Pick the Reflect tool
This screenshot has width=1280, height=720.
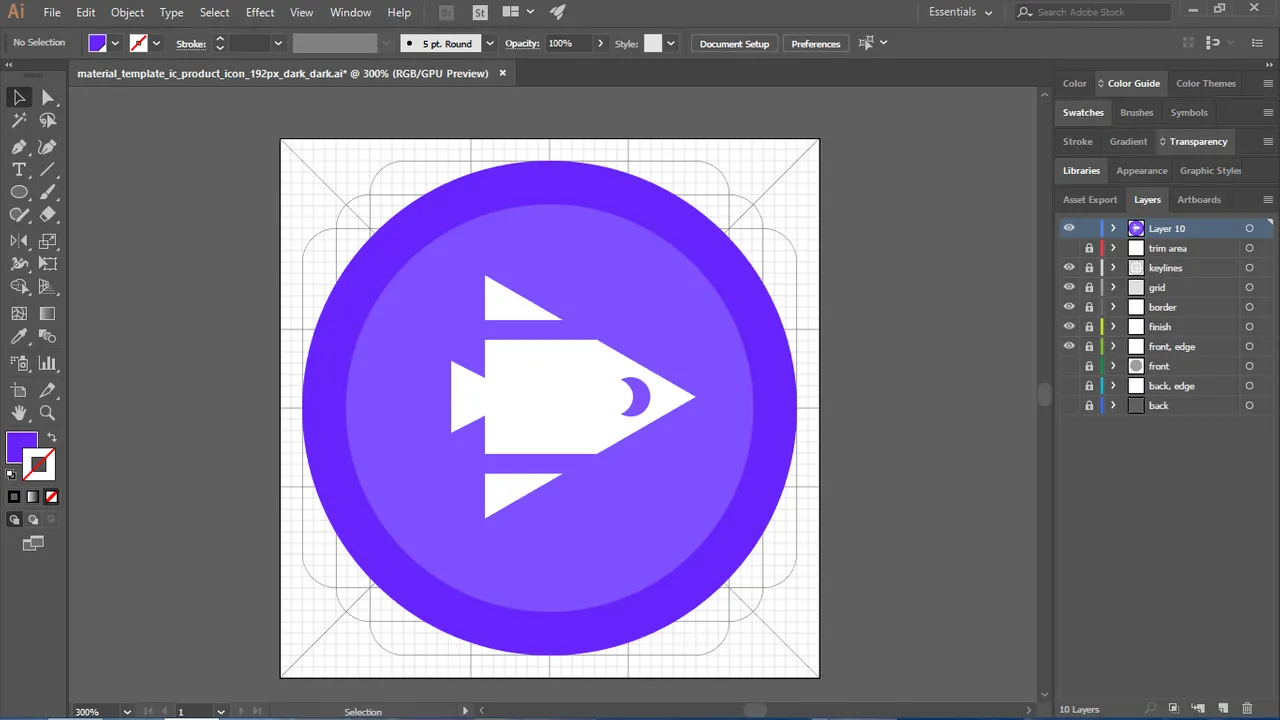click(x=19, y=241)
